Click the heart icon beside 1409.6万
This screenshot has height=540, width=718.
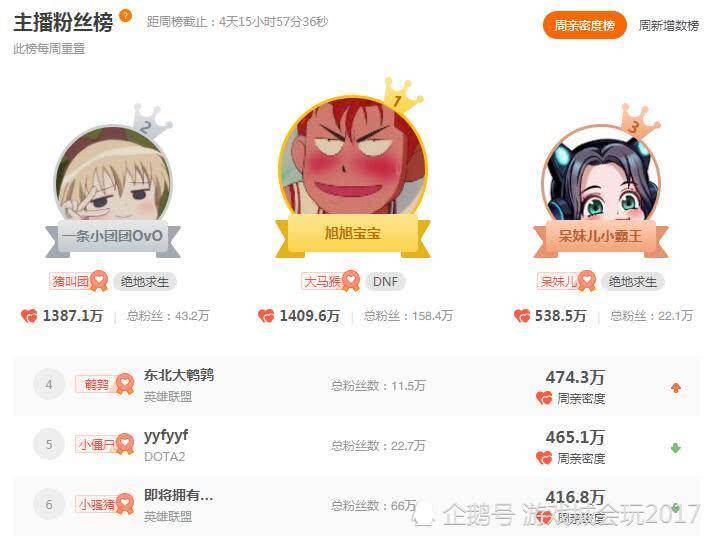point(266,316)
